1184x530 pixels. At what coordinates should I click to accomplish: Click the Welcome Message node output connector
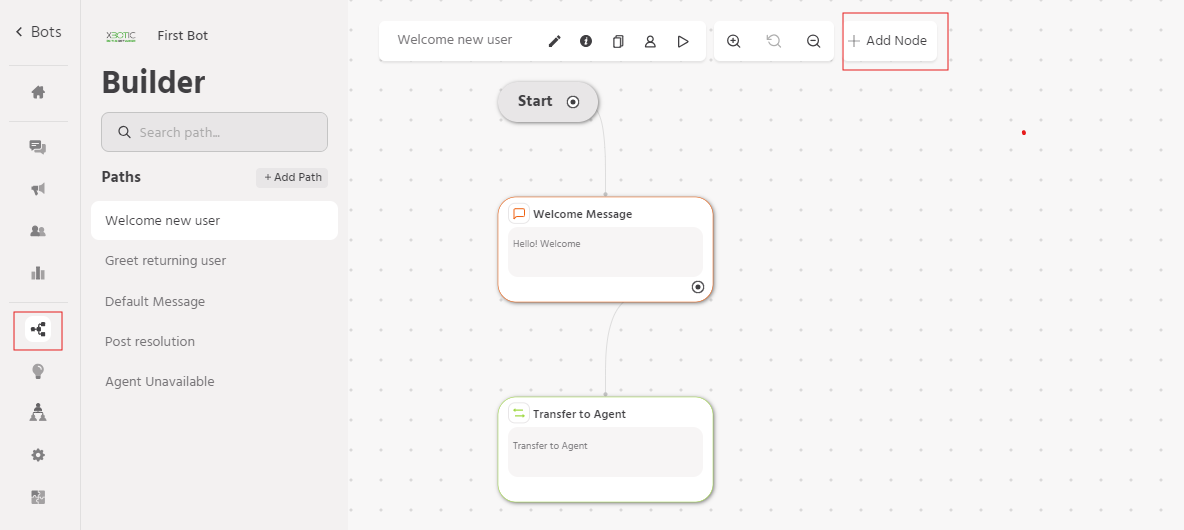tap(698, 287)
